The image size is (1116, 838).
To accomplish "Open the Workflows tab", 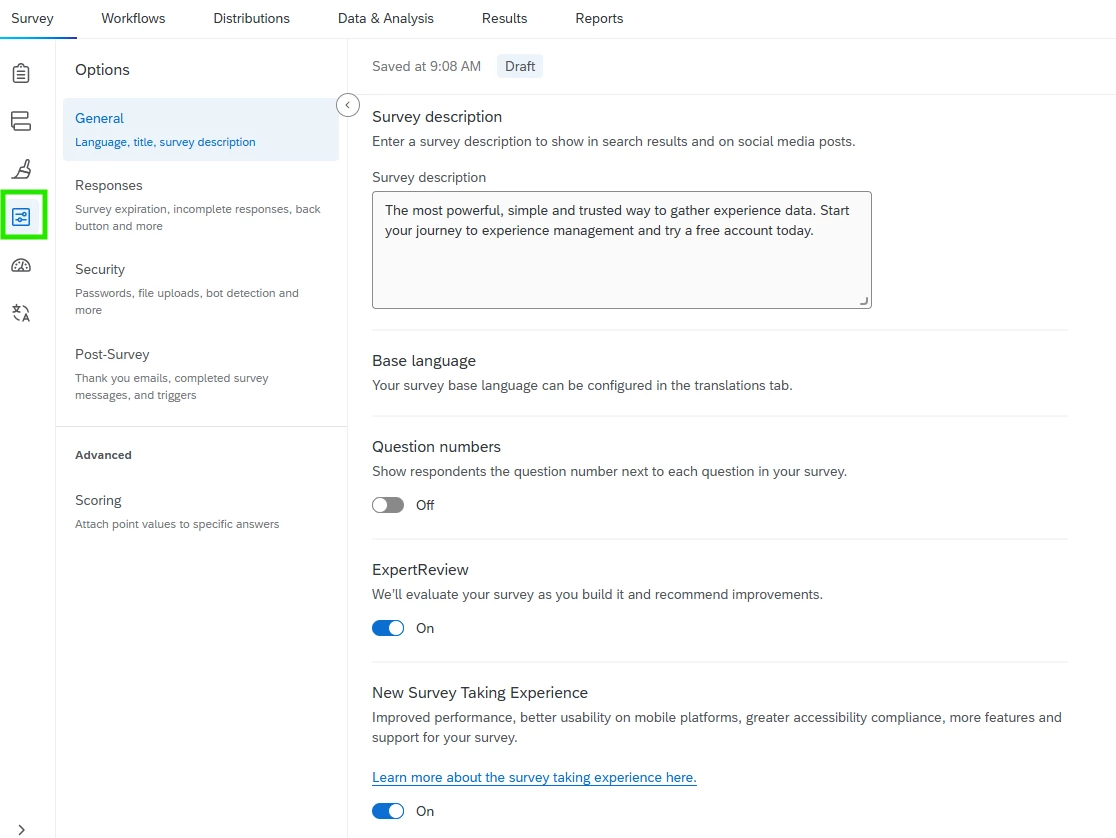I will click(133, 19).
